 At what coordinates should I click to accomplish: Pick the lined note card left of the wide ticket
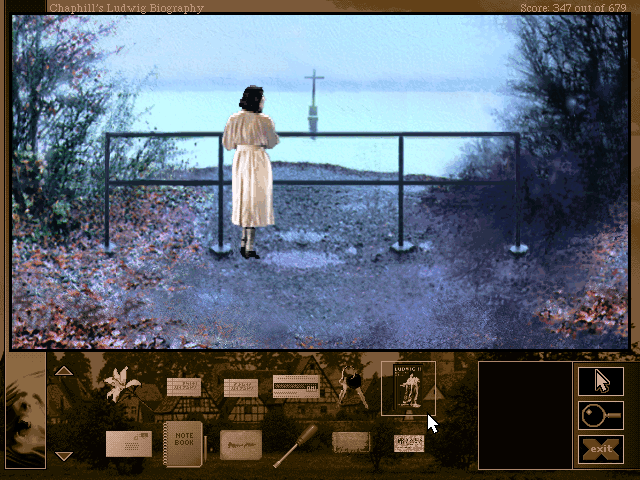pos(241,388)
